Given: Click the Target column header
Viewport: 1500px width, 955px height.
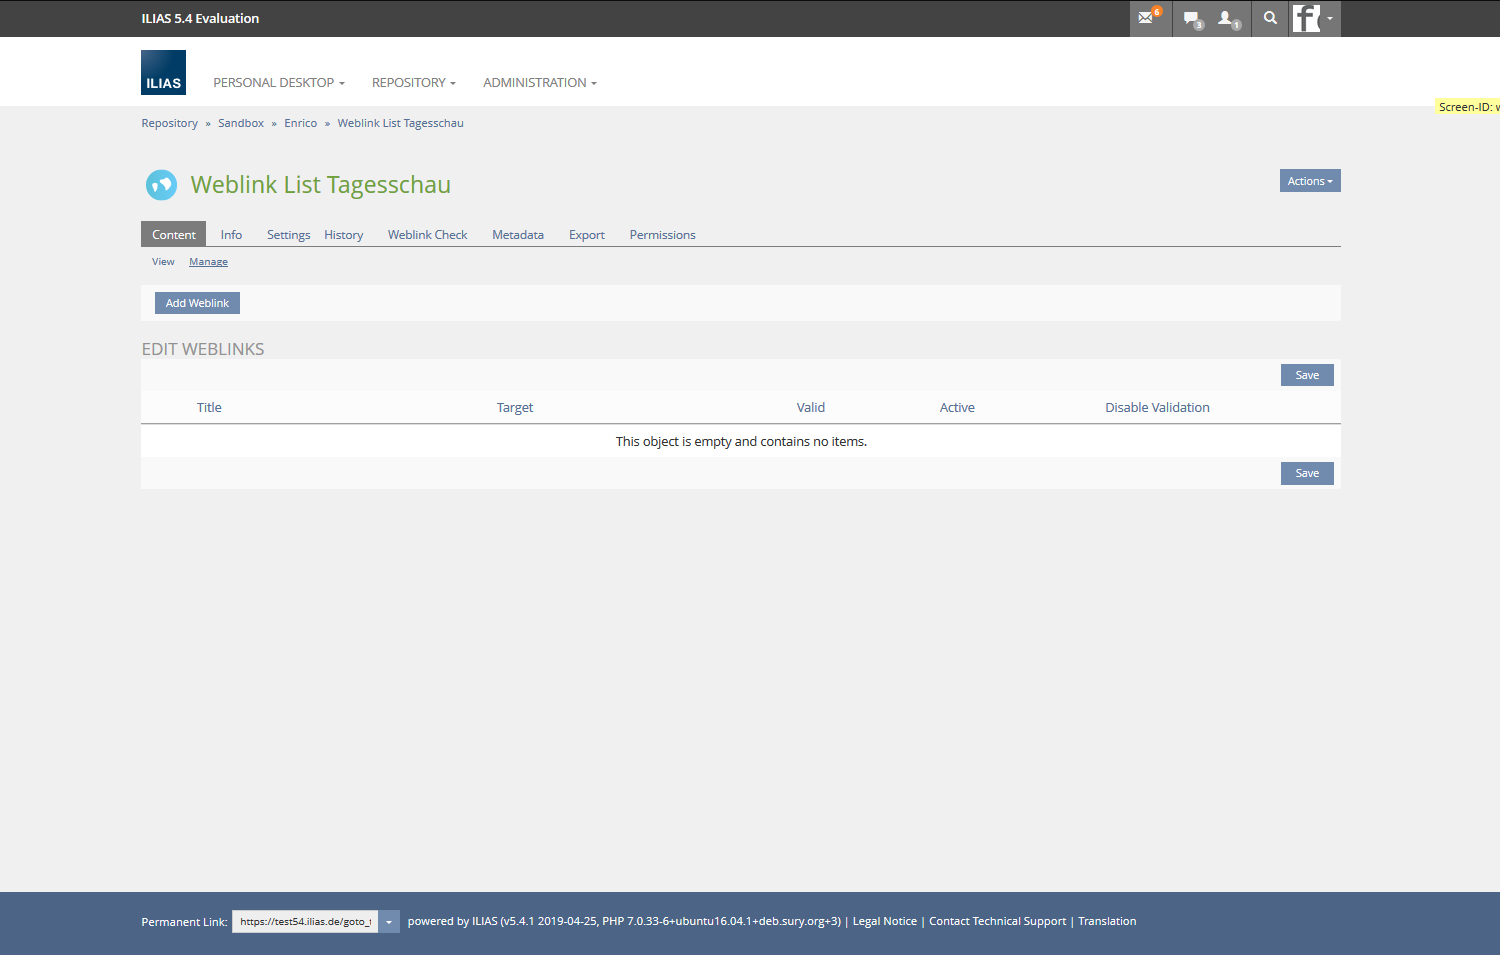Looking at the screenshot, I should click(515, 407).
